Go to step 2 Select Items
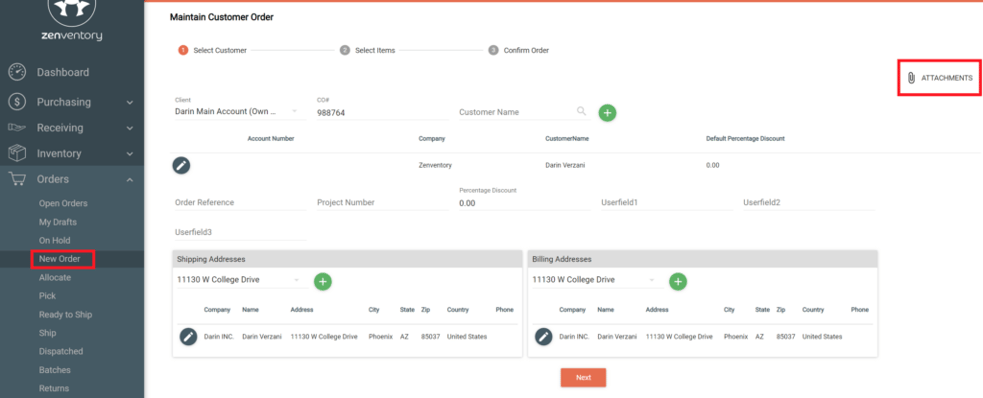This screenshot has width=983, height=398. coord(367,50)
